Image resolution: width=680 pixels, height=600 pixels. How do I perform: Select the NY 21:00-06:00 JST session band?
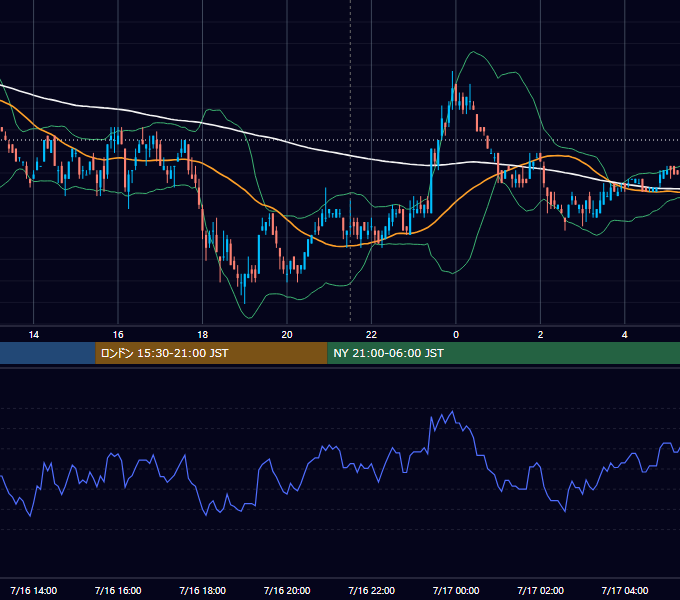503,353
